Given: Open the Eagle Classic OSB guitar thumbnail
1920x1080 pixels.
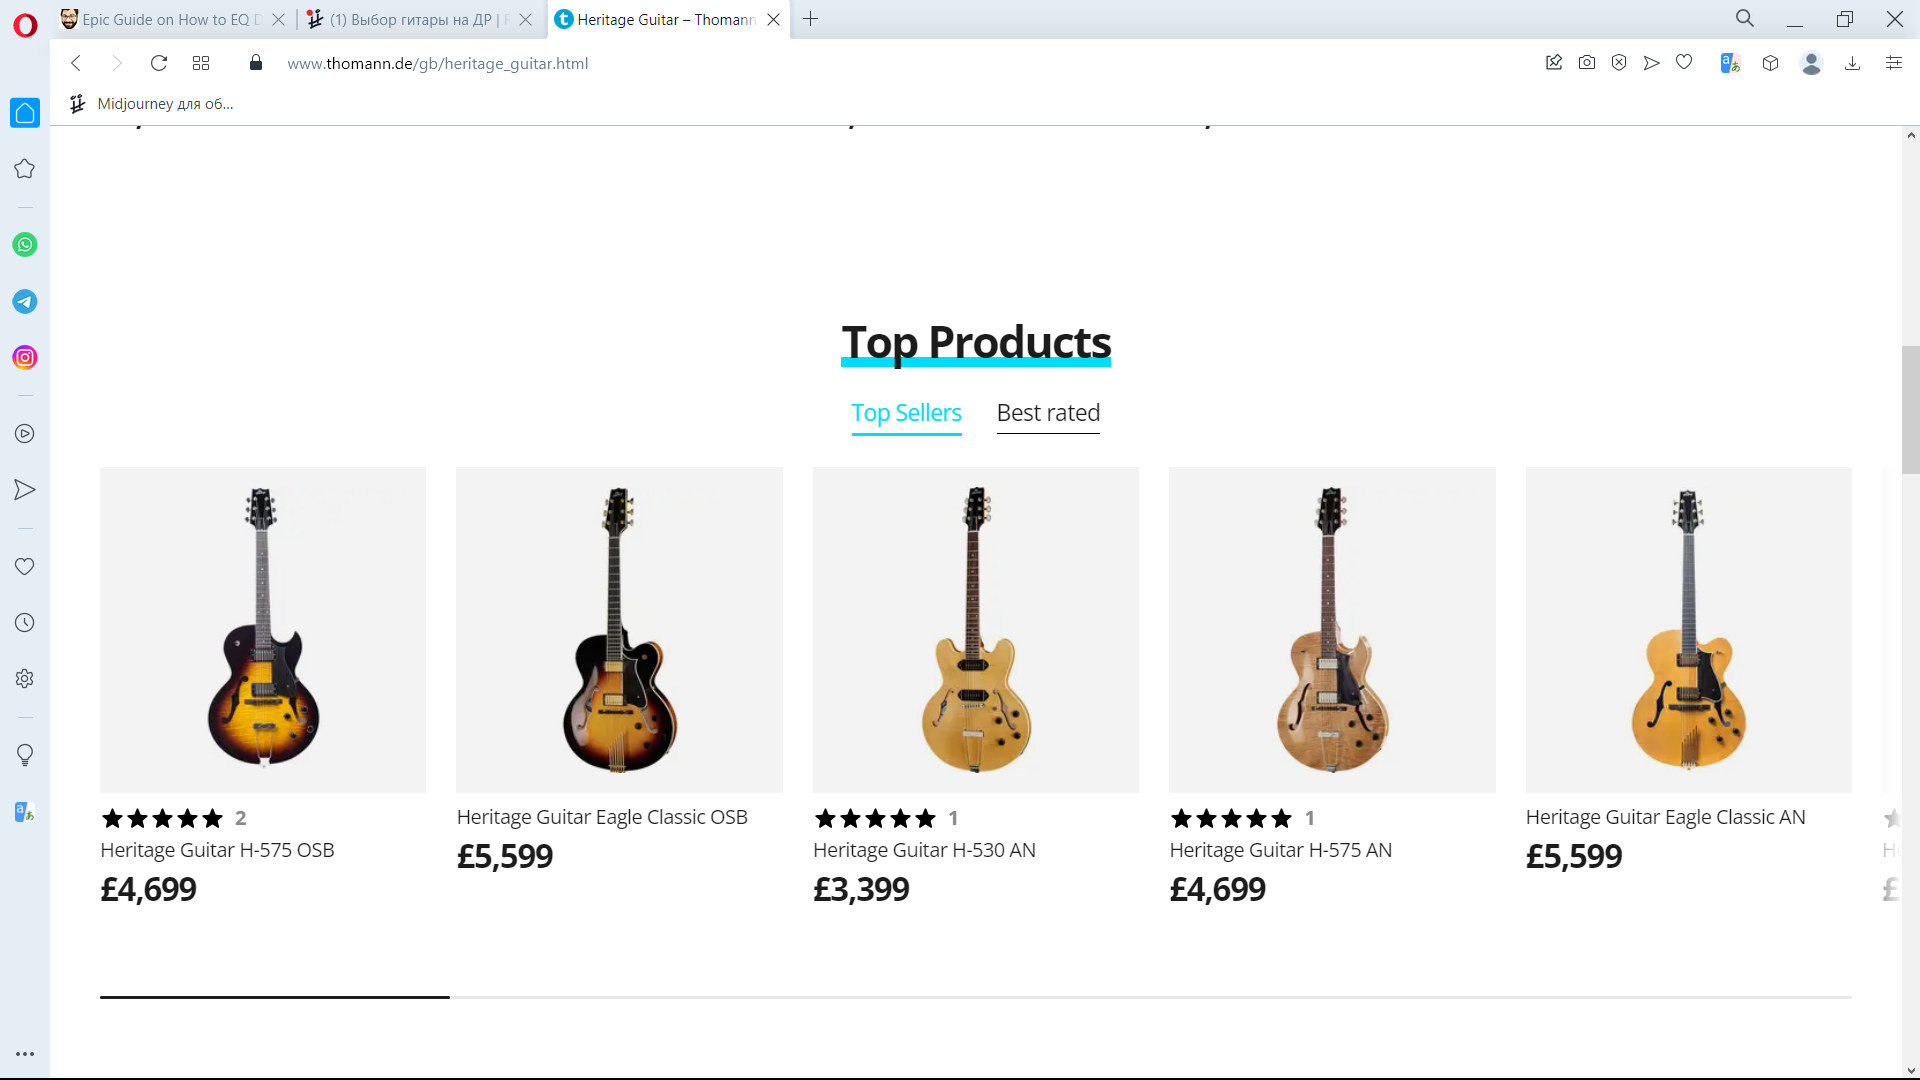Looking at the screenshot, I should pyautogui.click(x=619, y=630).
